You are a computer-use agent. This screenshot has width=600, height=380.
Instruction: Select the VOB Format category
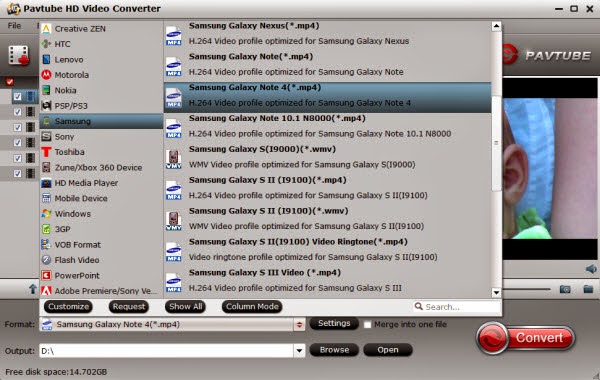[x=101, y=245]
